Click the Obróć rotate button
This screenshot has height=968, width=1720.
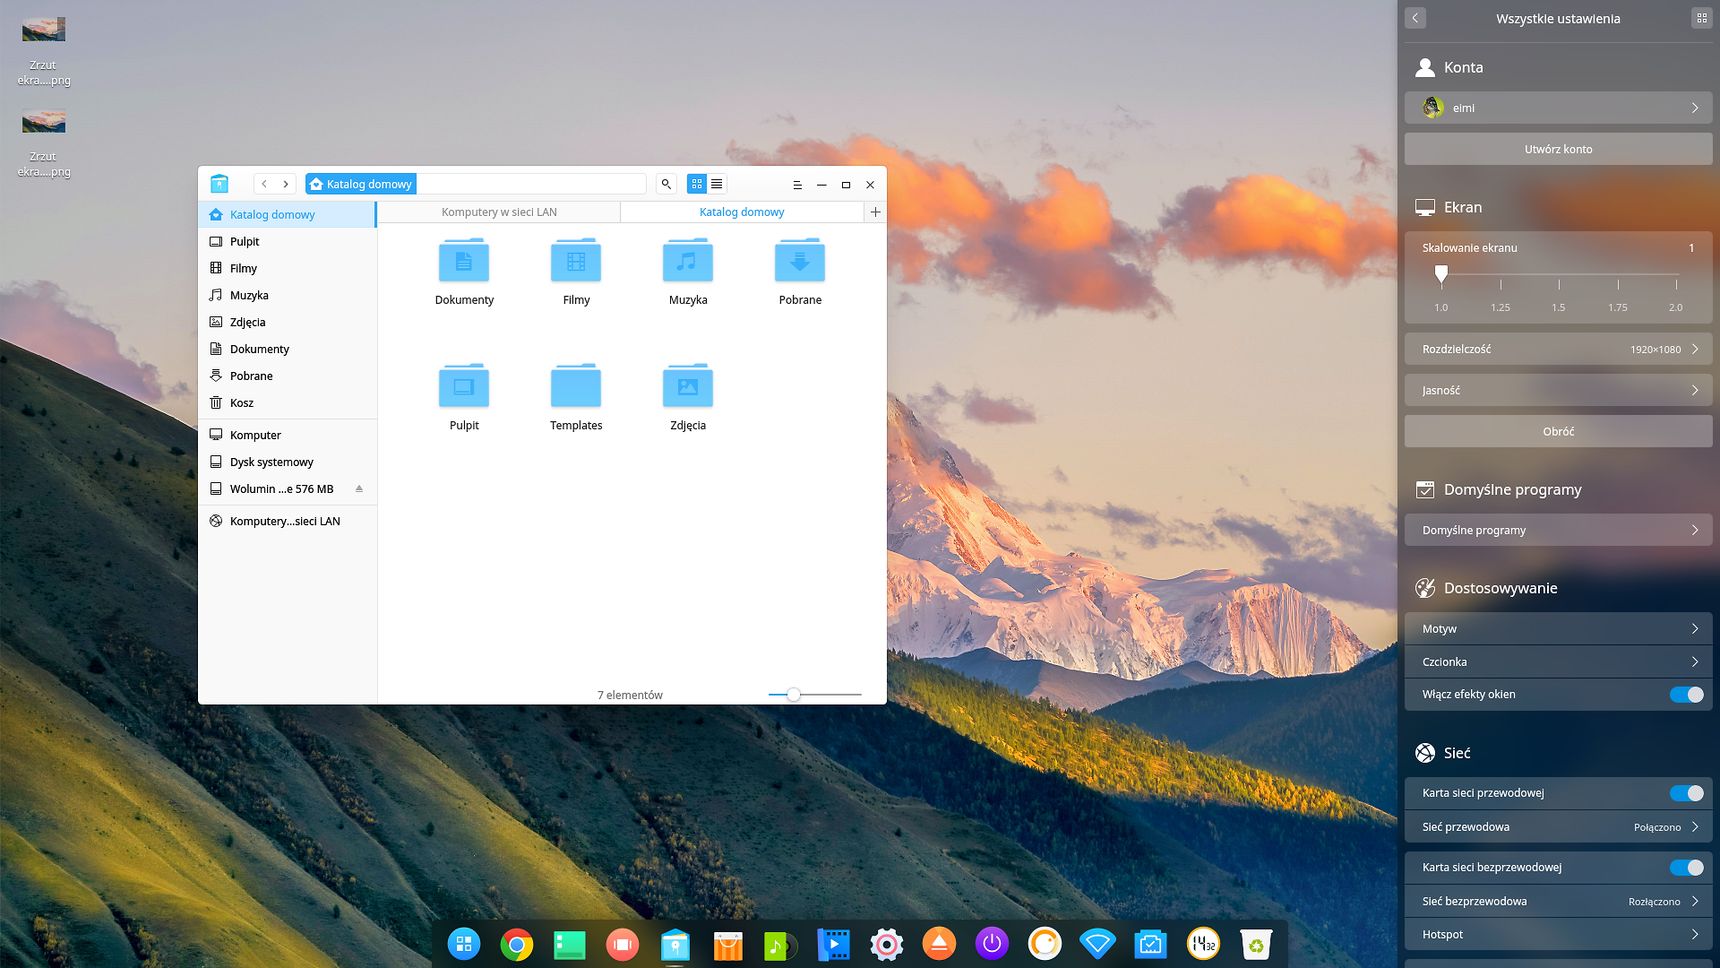point(1558,431)
